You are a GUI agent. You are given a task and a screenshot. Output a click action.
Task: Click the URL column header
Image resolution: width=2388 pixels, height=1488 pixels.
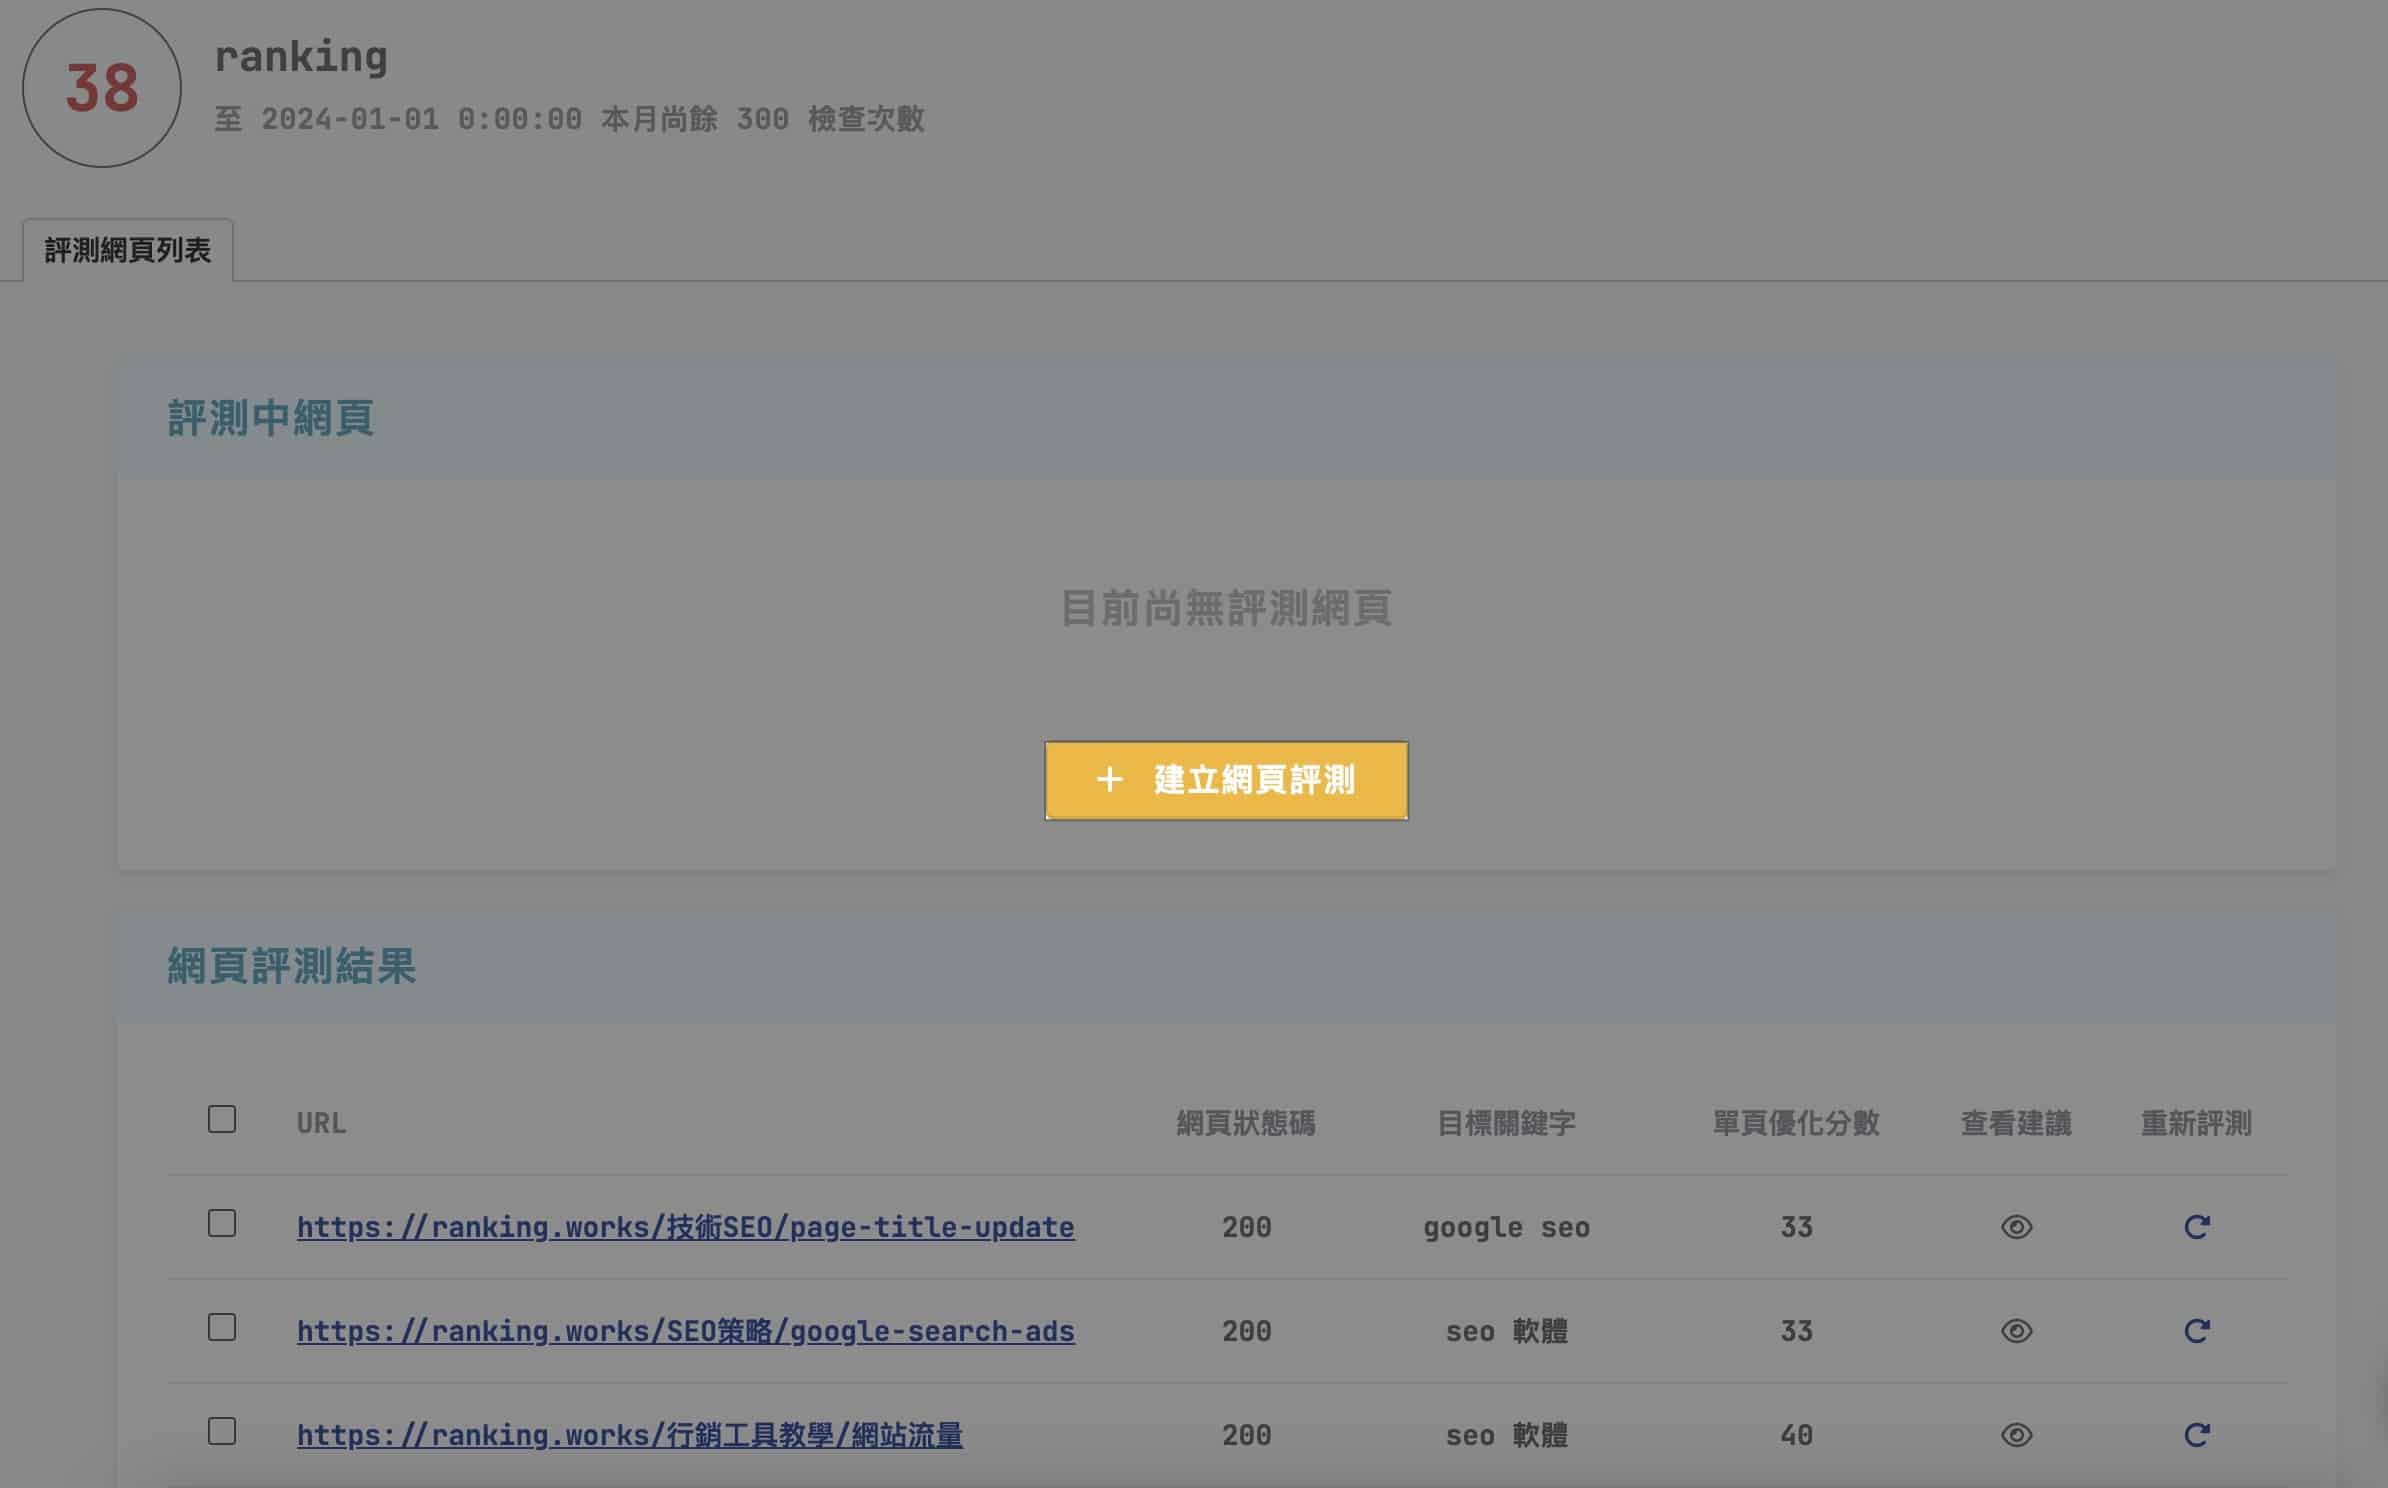pyautogui.click(x=321, y=1123)
